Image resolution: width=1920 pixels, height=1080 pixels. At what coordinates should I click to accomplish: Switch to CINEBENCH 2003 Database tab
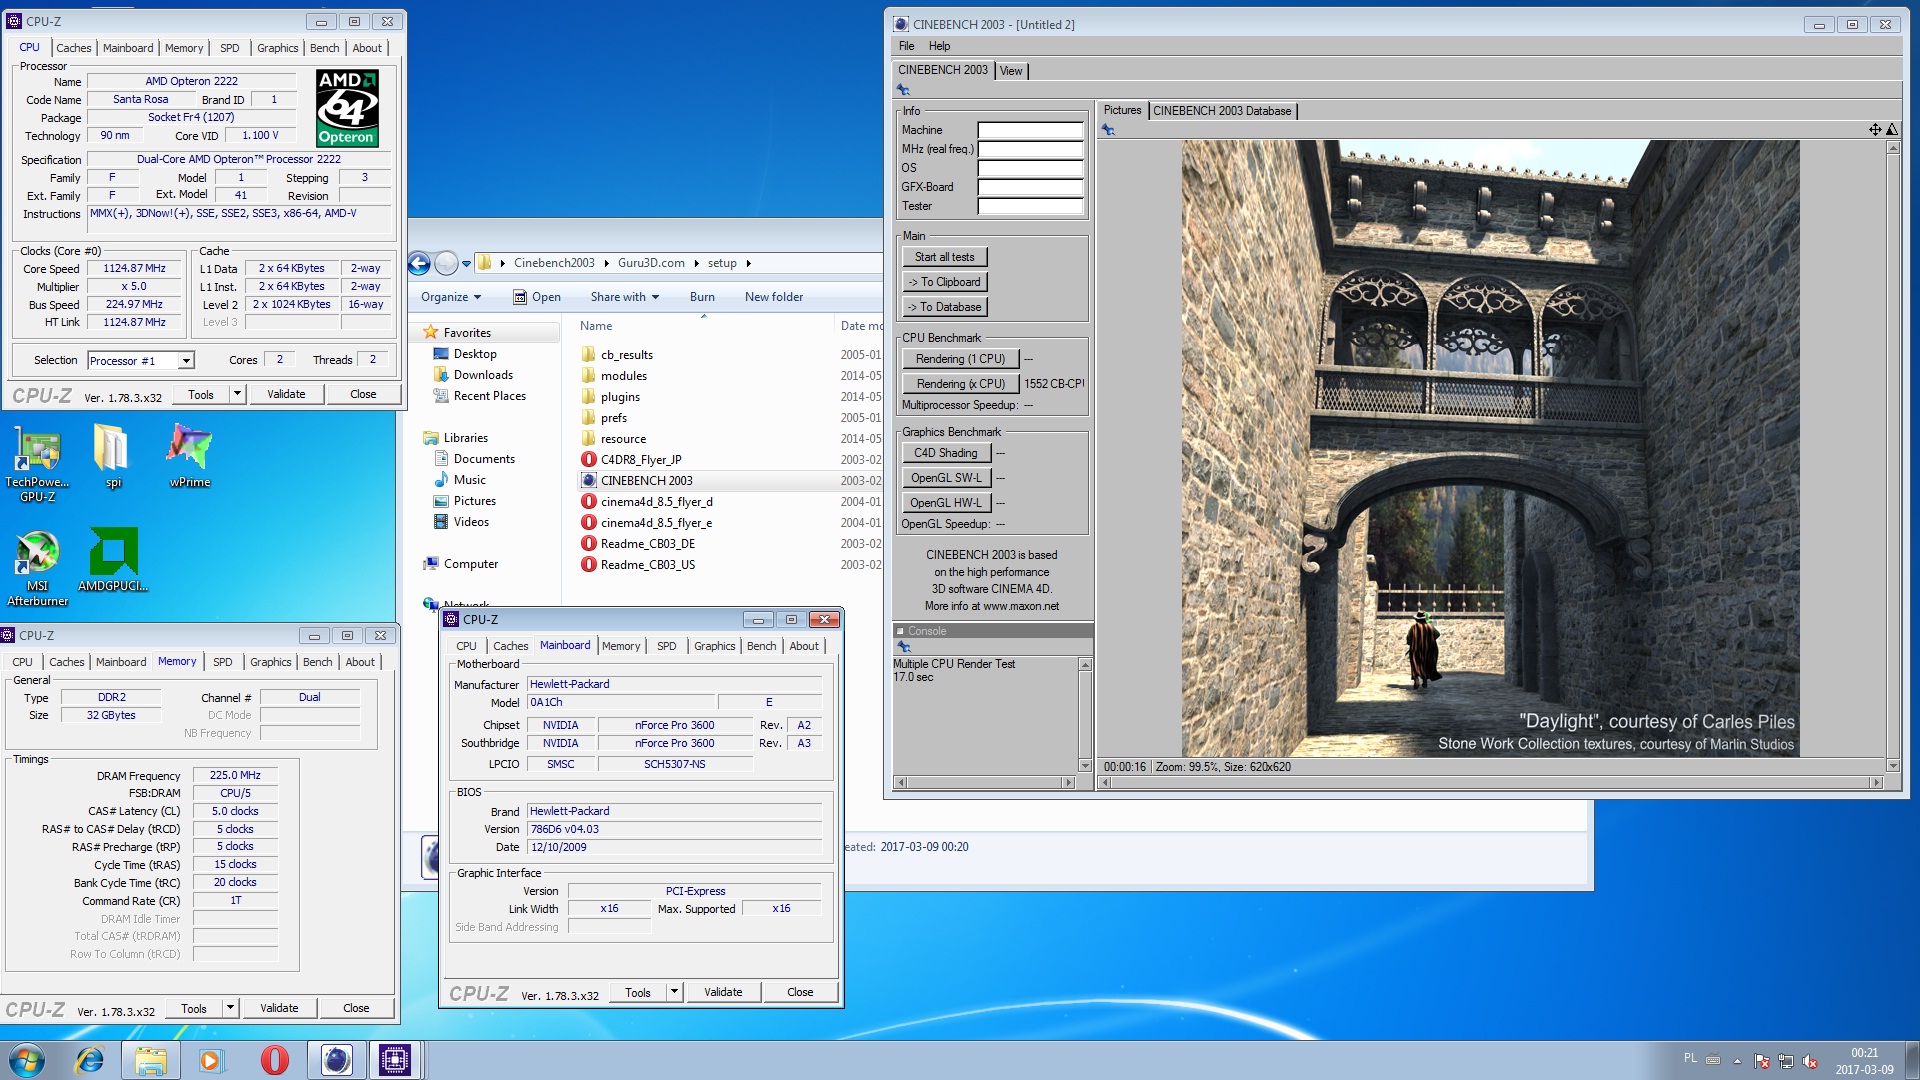(1222, 111)
